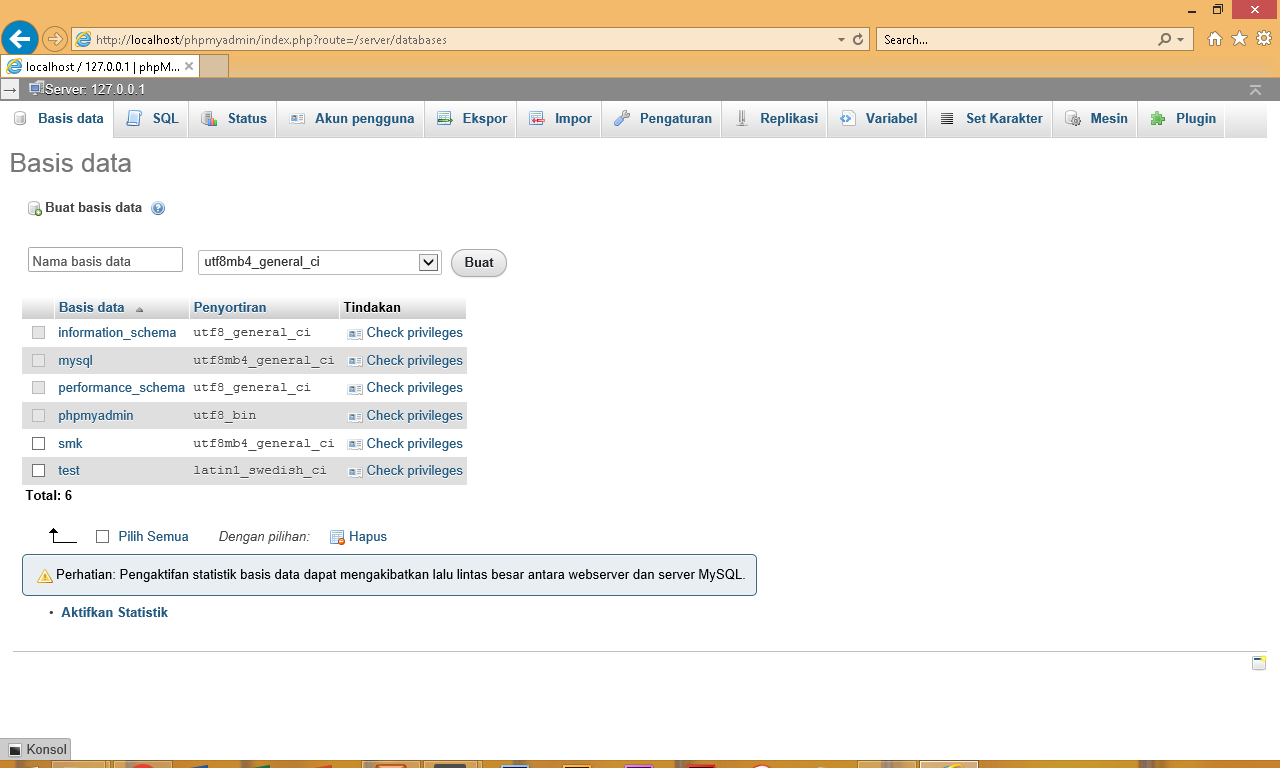
Task: Click the disabled checkbox for mysql
Action: pyautogui.click(x=39, y=360)
